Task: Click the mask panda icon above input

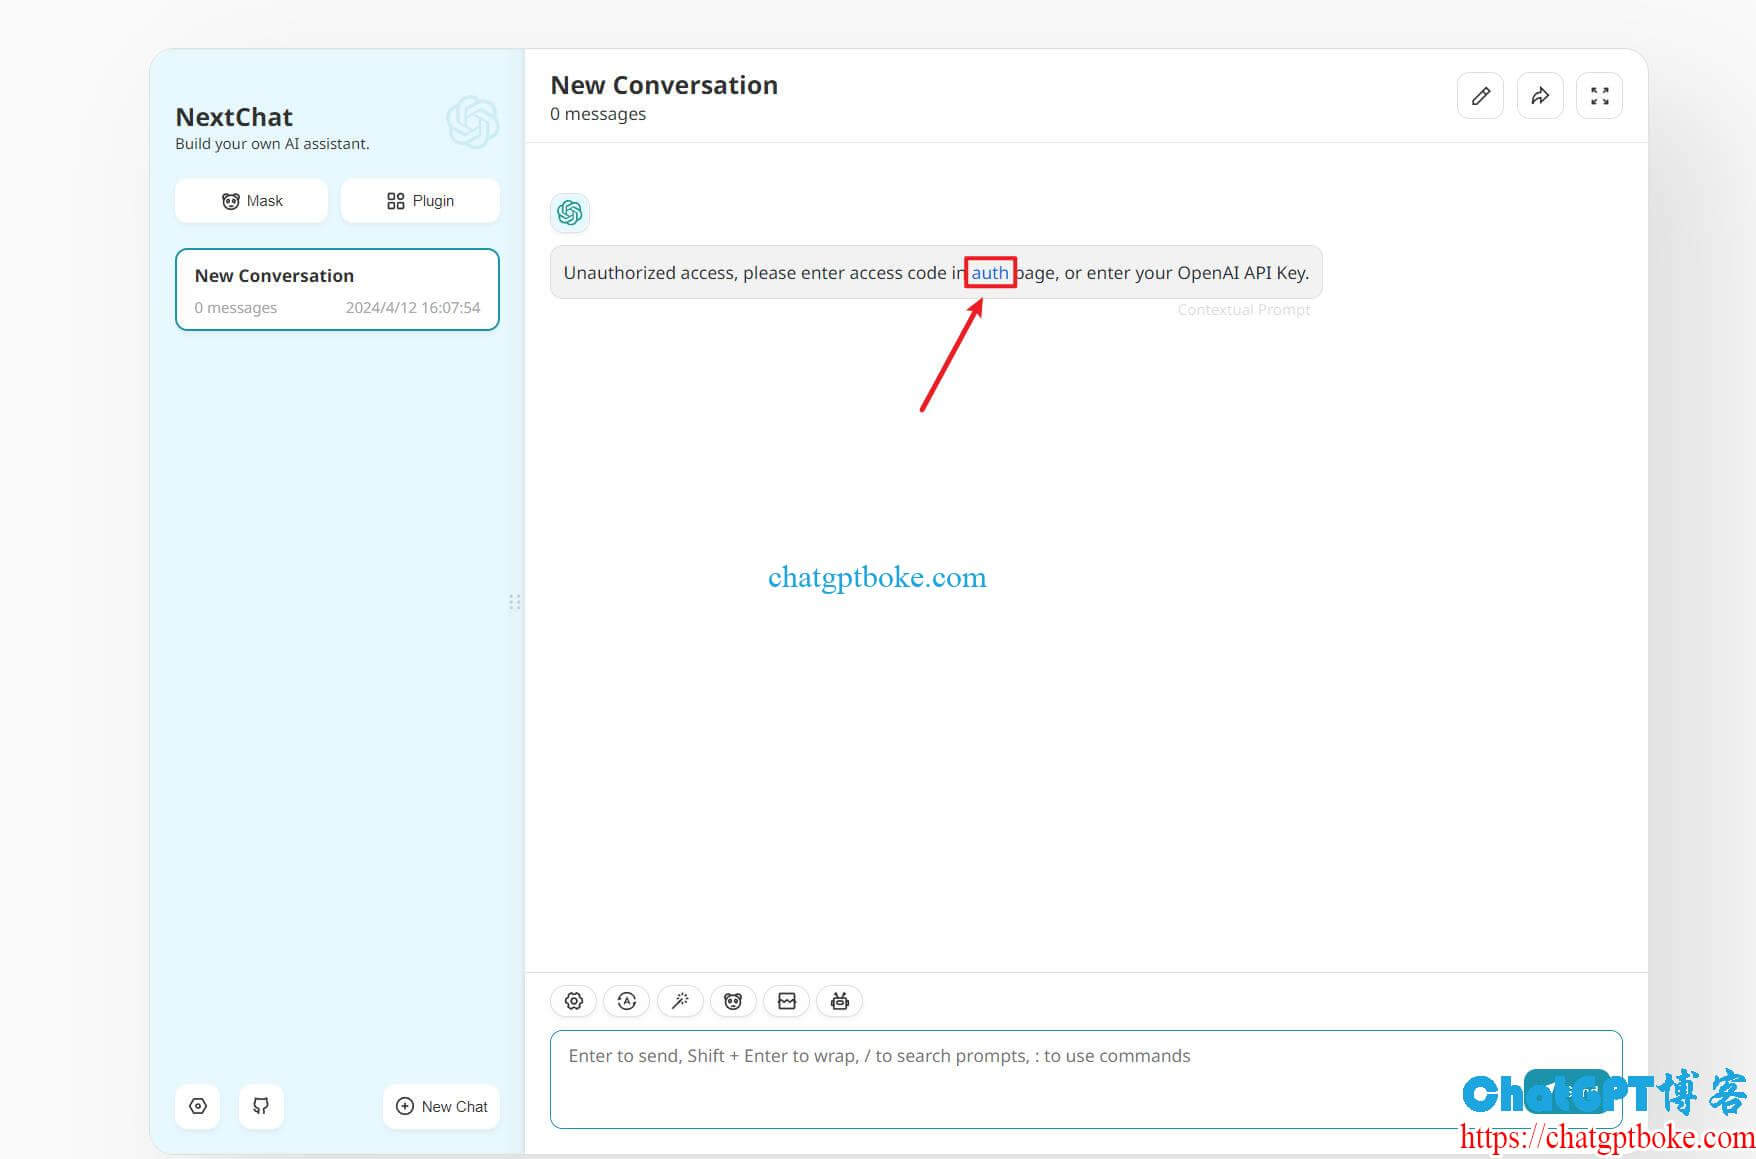Action: pos(733,1001)
